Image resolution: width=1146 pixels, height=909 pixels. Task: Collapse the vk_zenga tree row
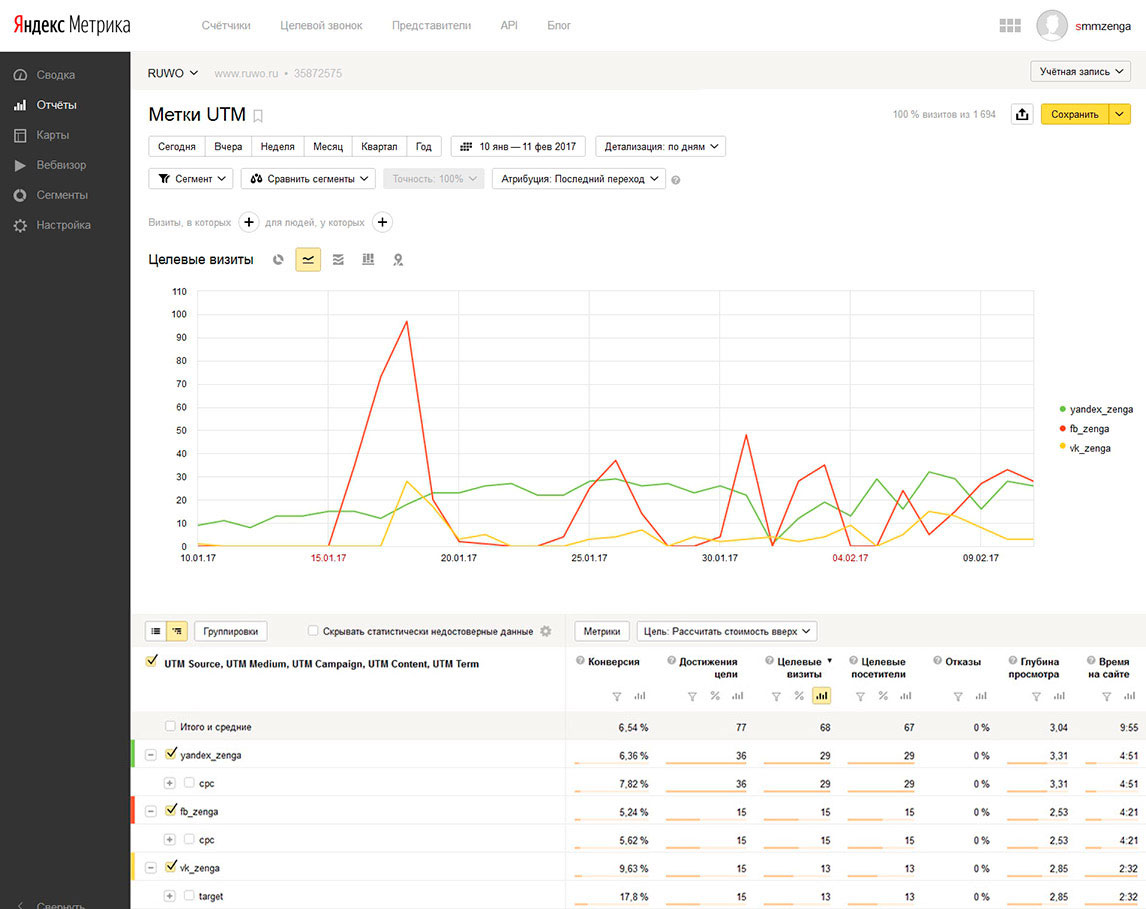[x=150, y=868]
